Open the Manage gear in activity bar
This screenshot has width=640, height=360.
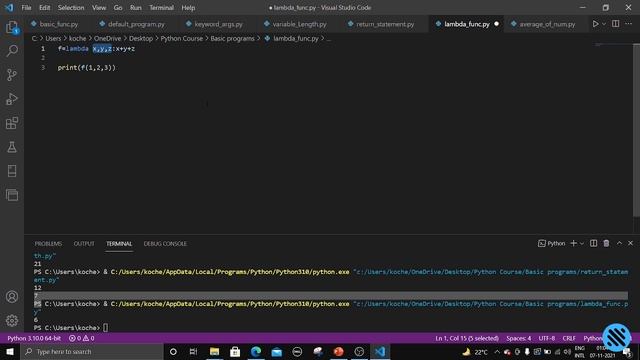[x=12, y=320]
